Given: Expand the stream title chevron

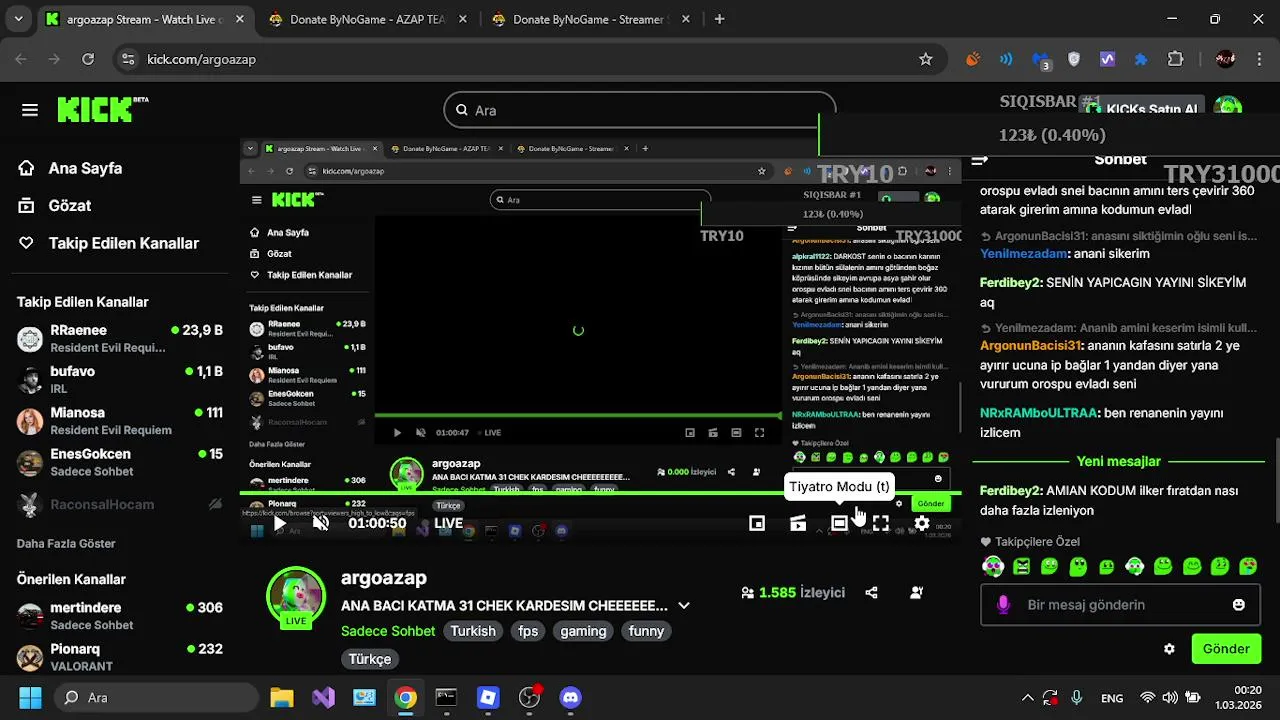Looking at the screenshot, I should (x=684, y=605).
